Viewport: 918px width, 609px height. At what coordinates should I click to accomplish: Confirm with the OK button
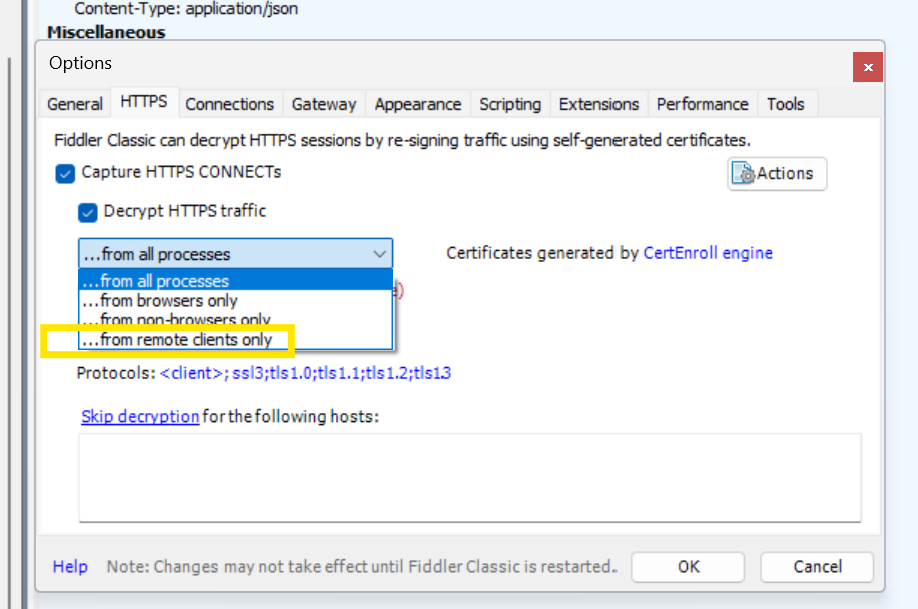coord(688,567)
